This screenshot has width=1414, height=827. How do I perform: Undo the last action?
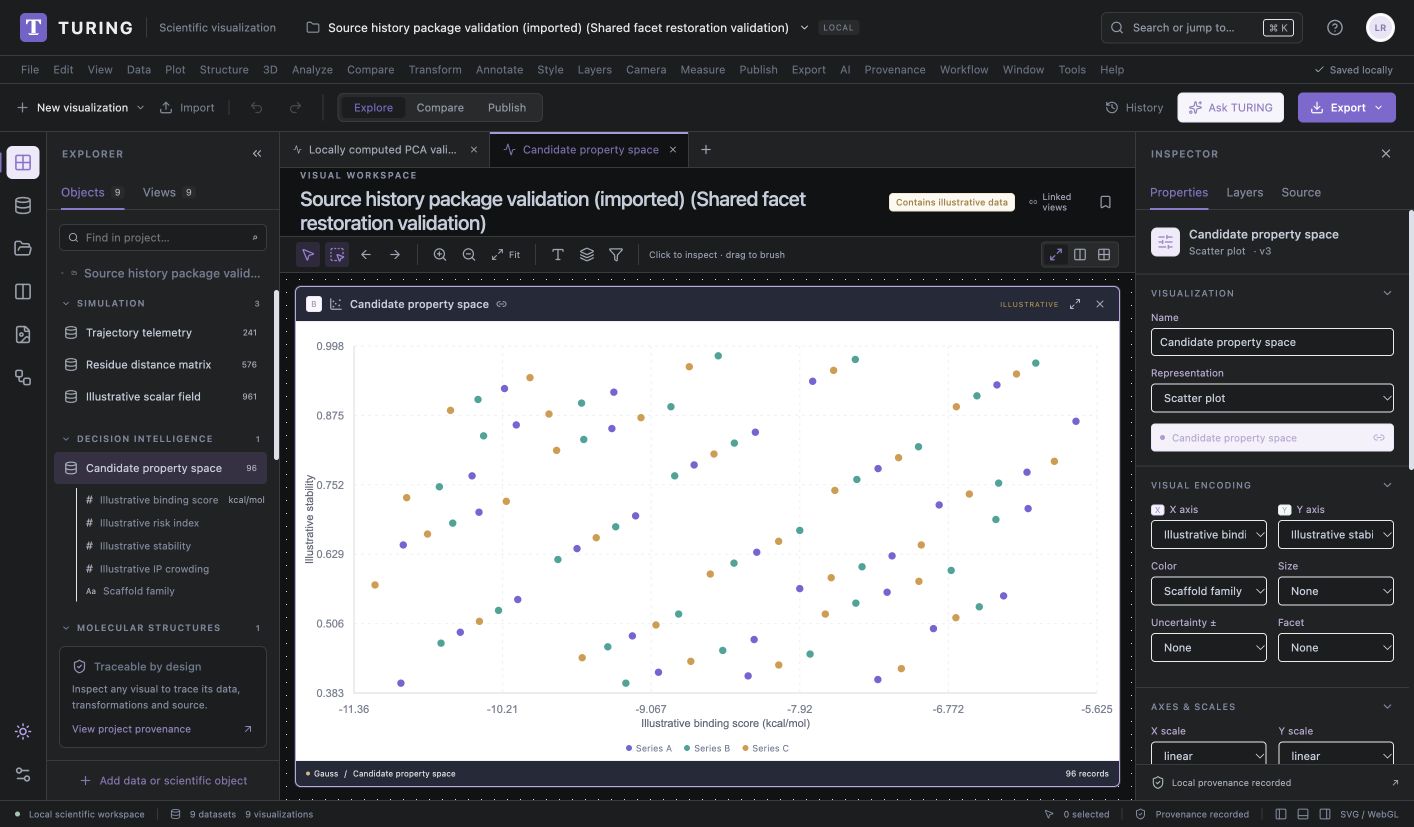point(257,108)
